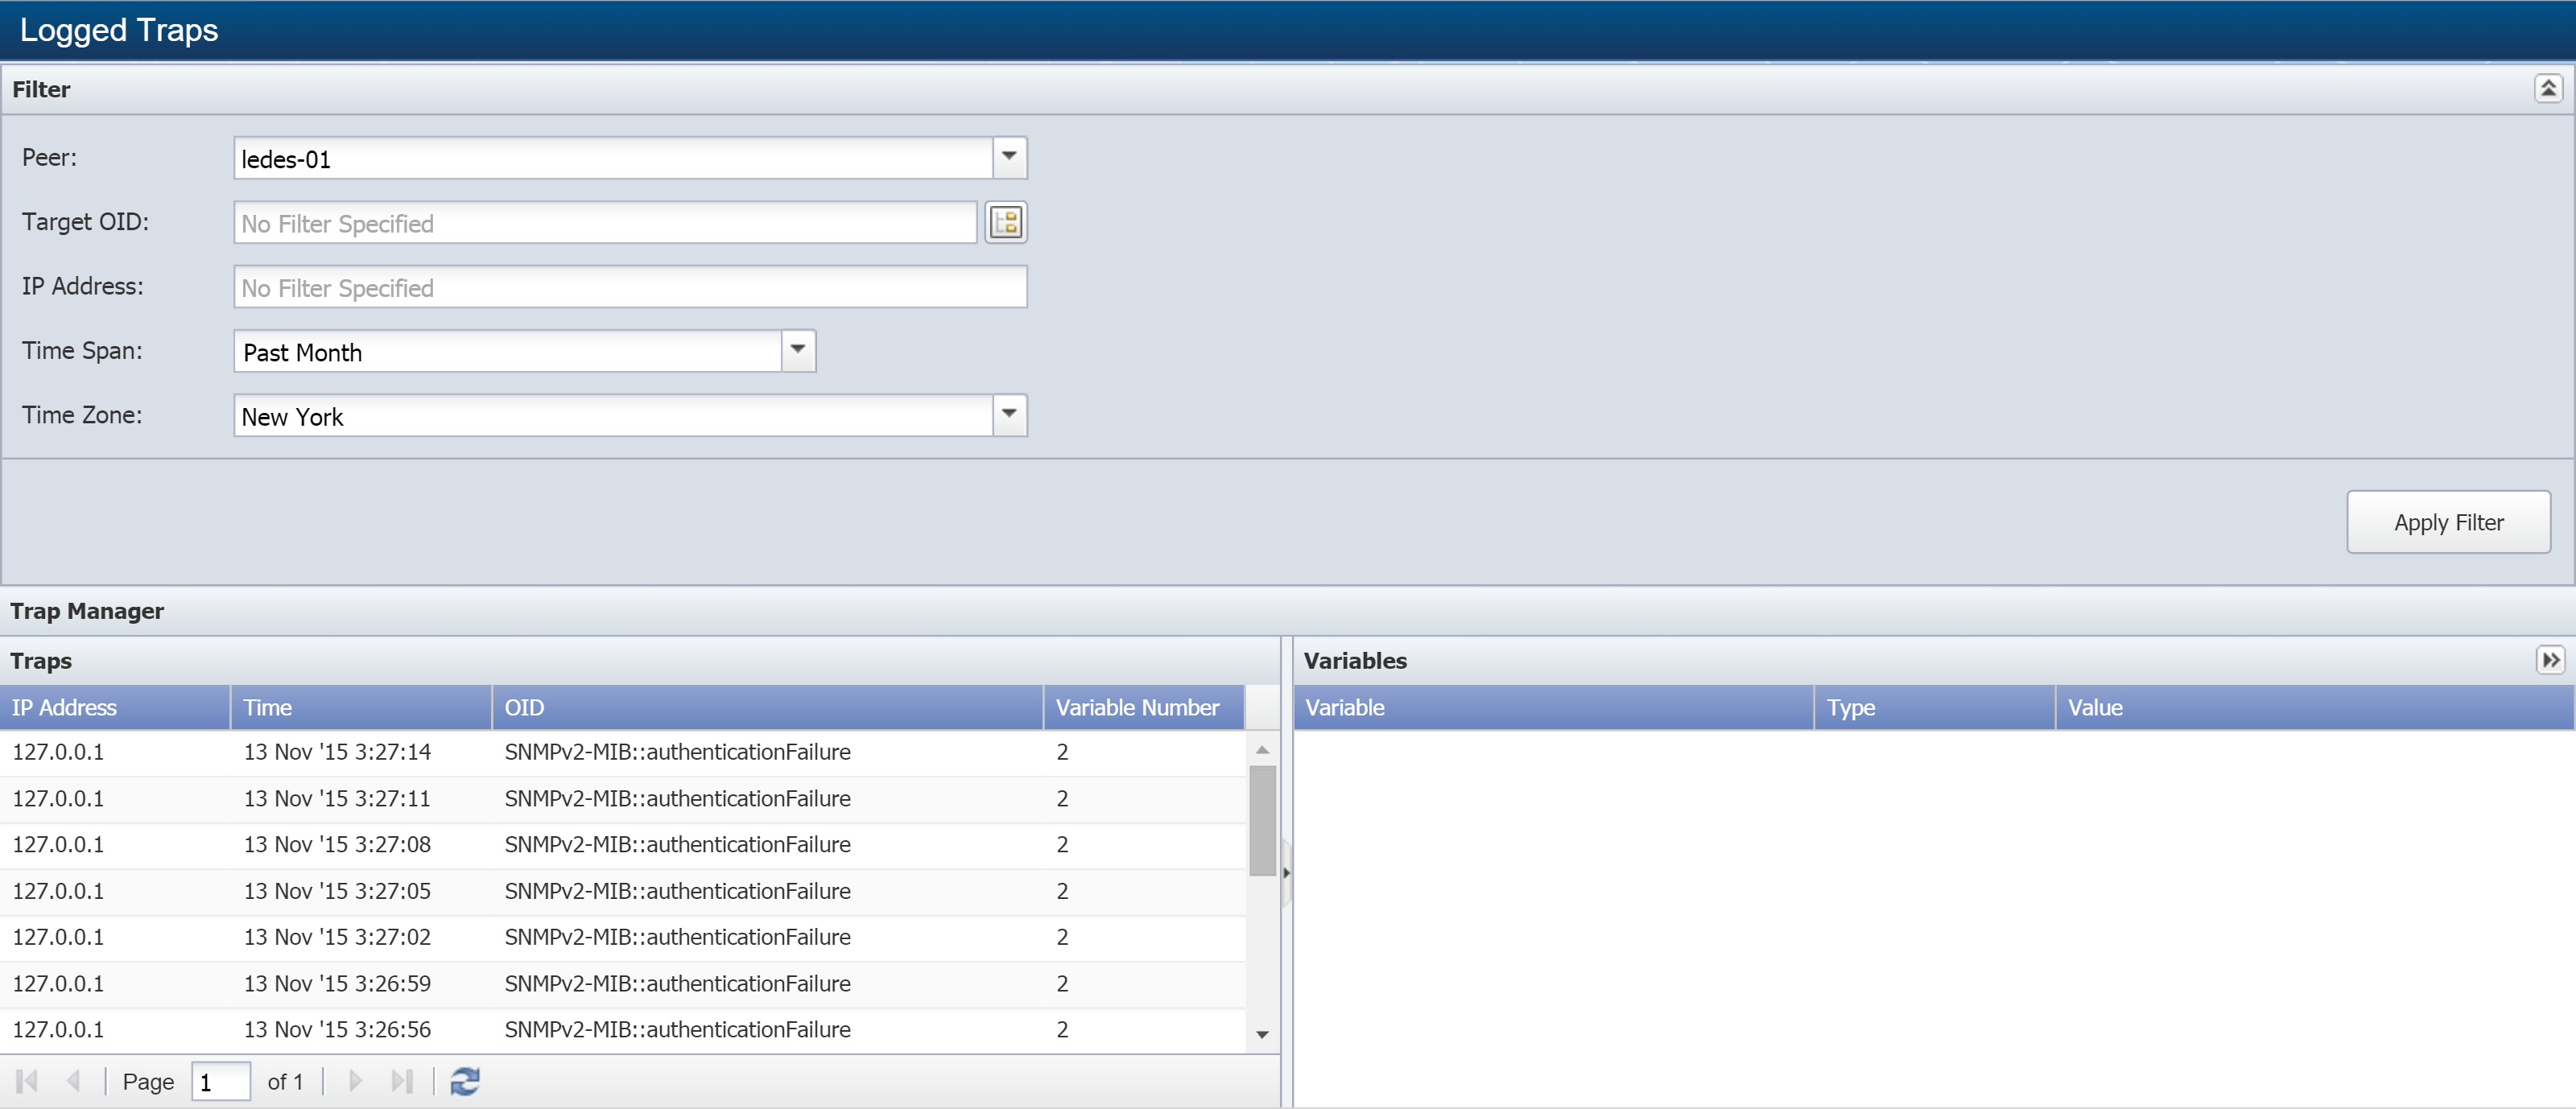2576x1109 pixels.
Task: Click the Target OID input field
Action: tap(608, 224)
